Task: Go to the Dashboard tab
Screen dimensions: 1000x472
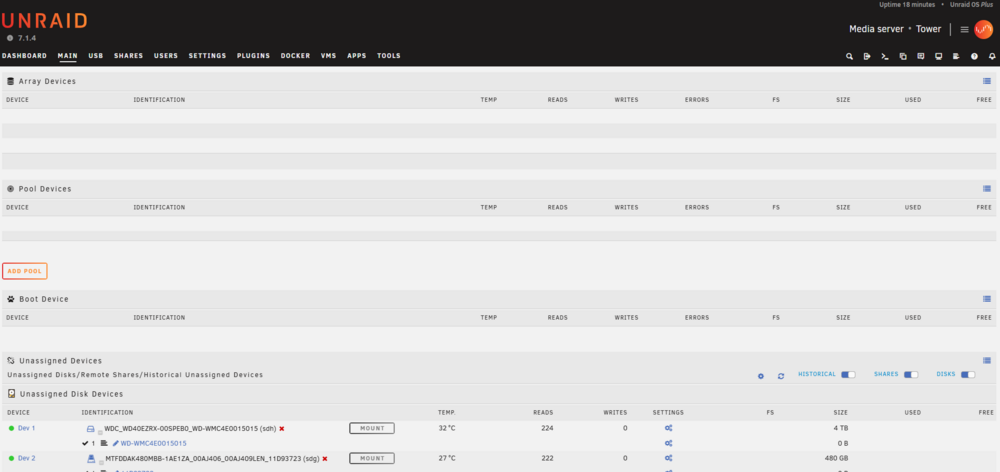Action: [x=24, y=56]
